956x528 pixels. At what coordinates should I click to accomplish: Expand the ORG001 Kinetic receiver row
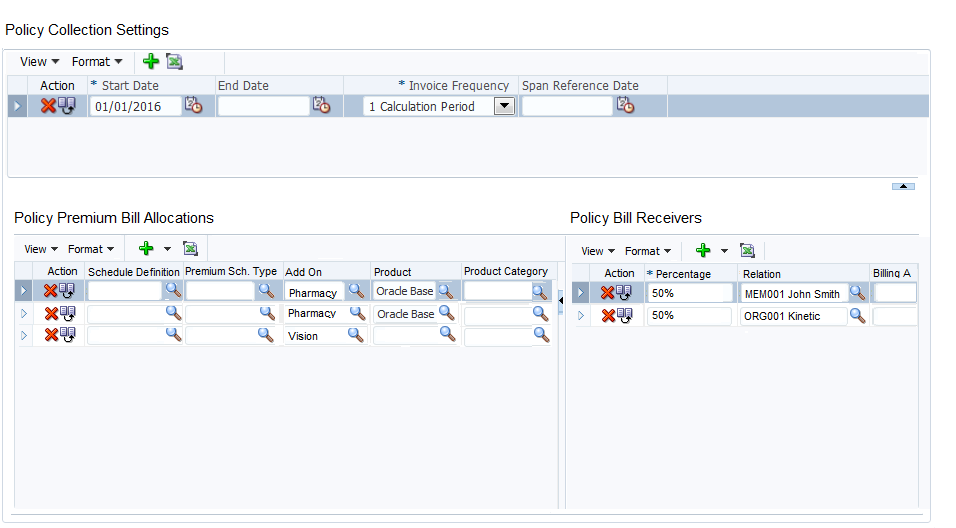pos(580,315)
